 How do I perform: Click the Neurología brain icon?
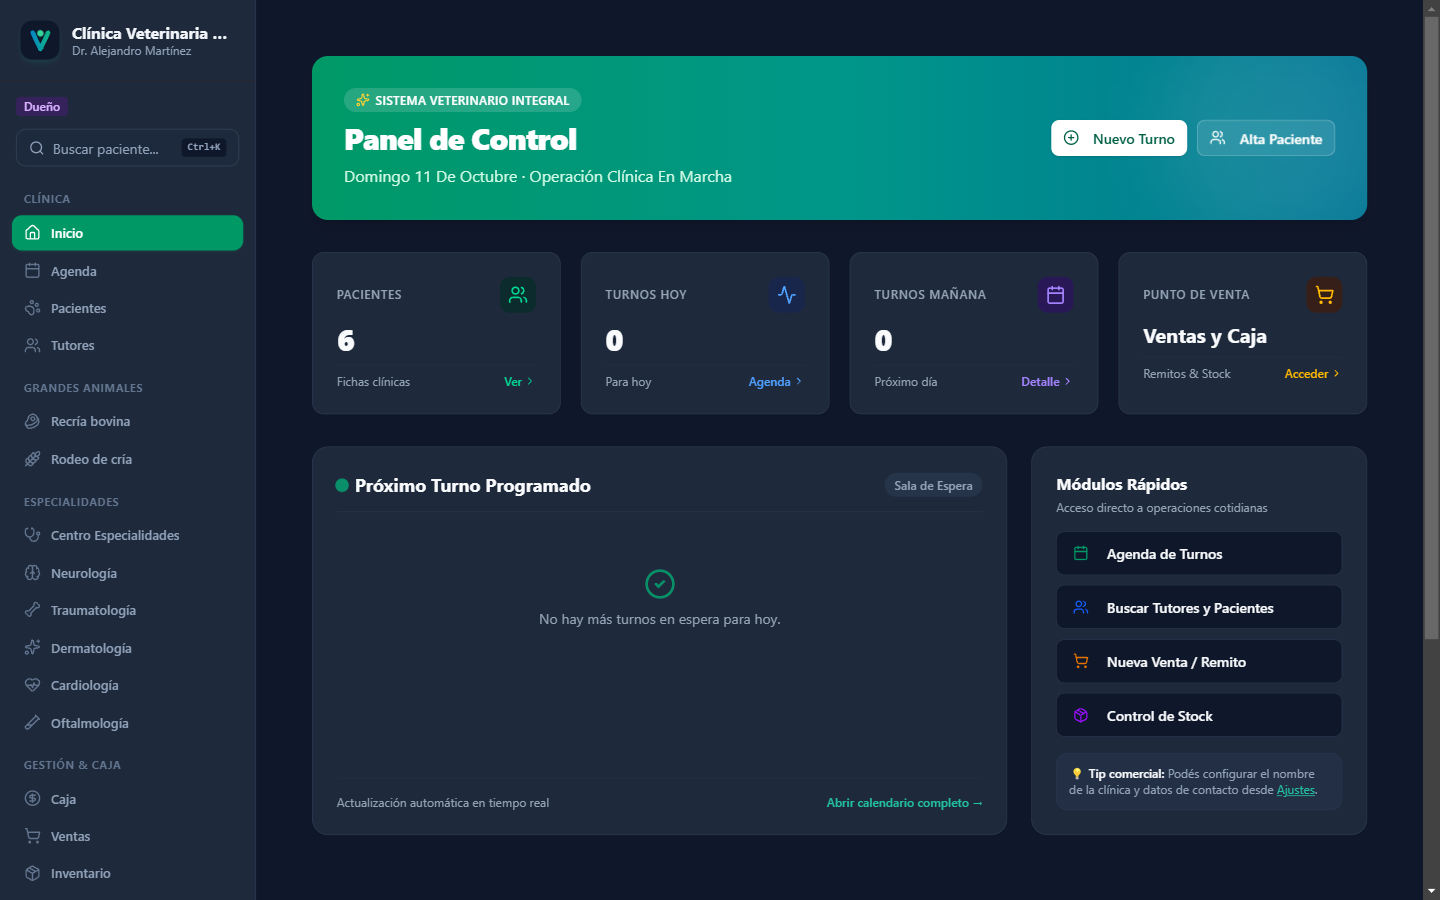click(32, 573)
